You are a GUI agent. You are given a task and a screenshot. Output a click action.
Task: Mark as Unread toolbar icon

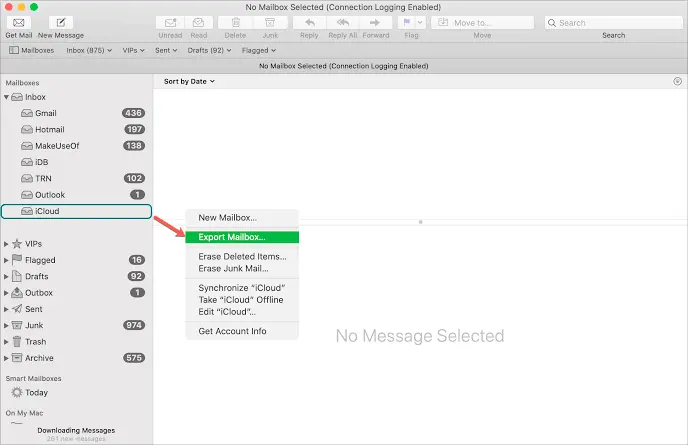pyautogui.click(x=170, y=22)
